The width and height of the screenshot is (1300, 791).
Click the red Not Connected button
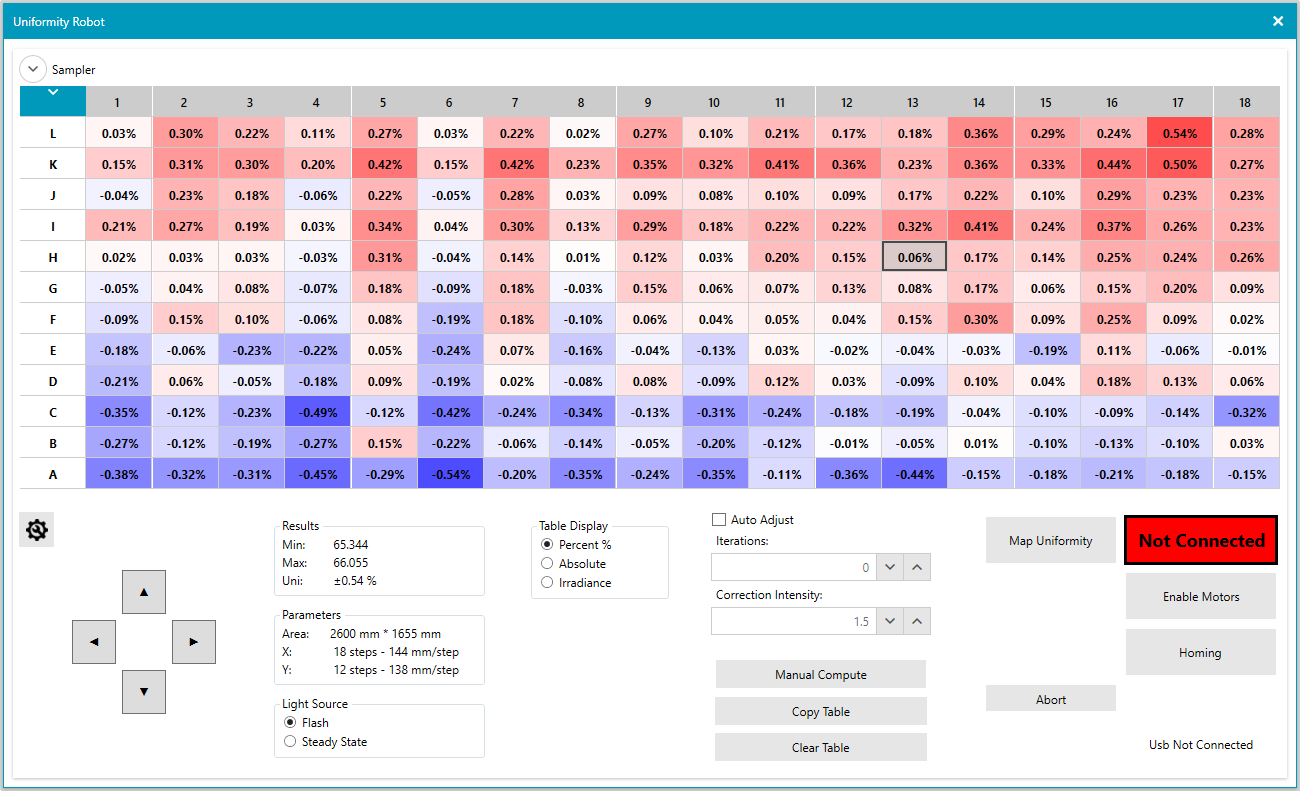point(1201,540)
